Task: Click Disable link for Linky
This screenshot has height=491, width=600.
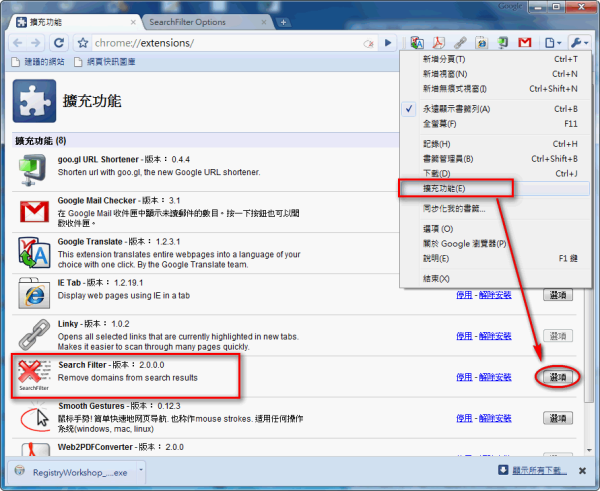Action: (x=464, y=336)
